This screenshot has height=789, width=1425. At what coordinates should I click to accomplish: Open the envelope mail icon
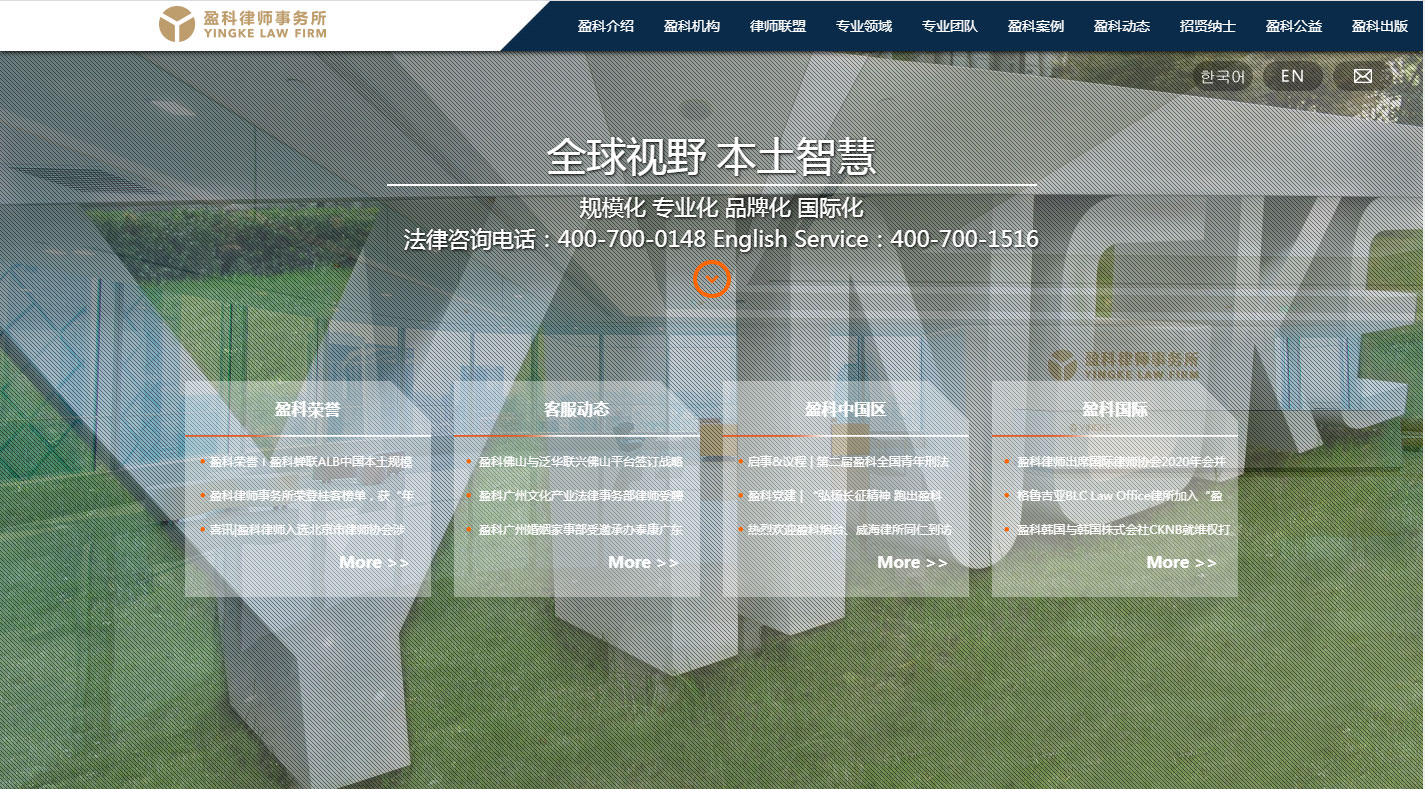tap(1362, 76)
